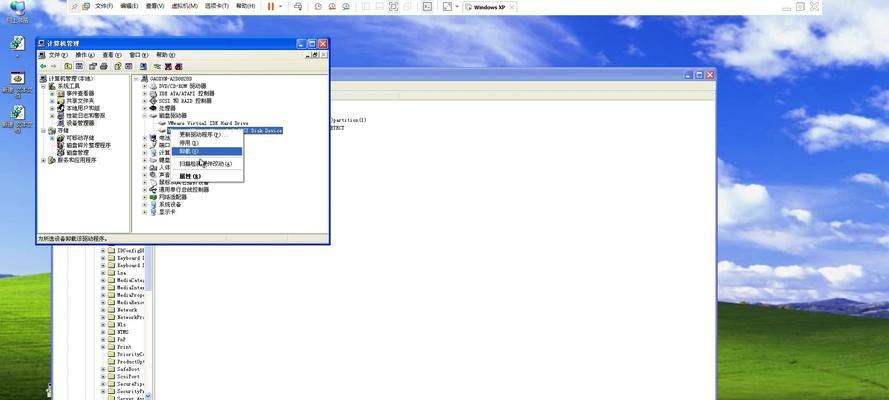Image resolution: width=889 pixels, height=400 pixels.
Task: Select 事件查看器 in the console tree
Action: click(x=80, y=93)
